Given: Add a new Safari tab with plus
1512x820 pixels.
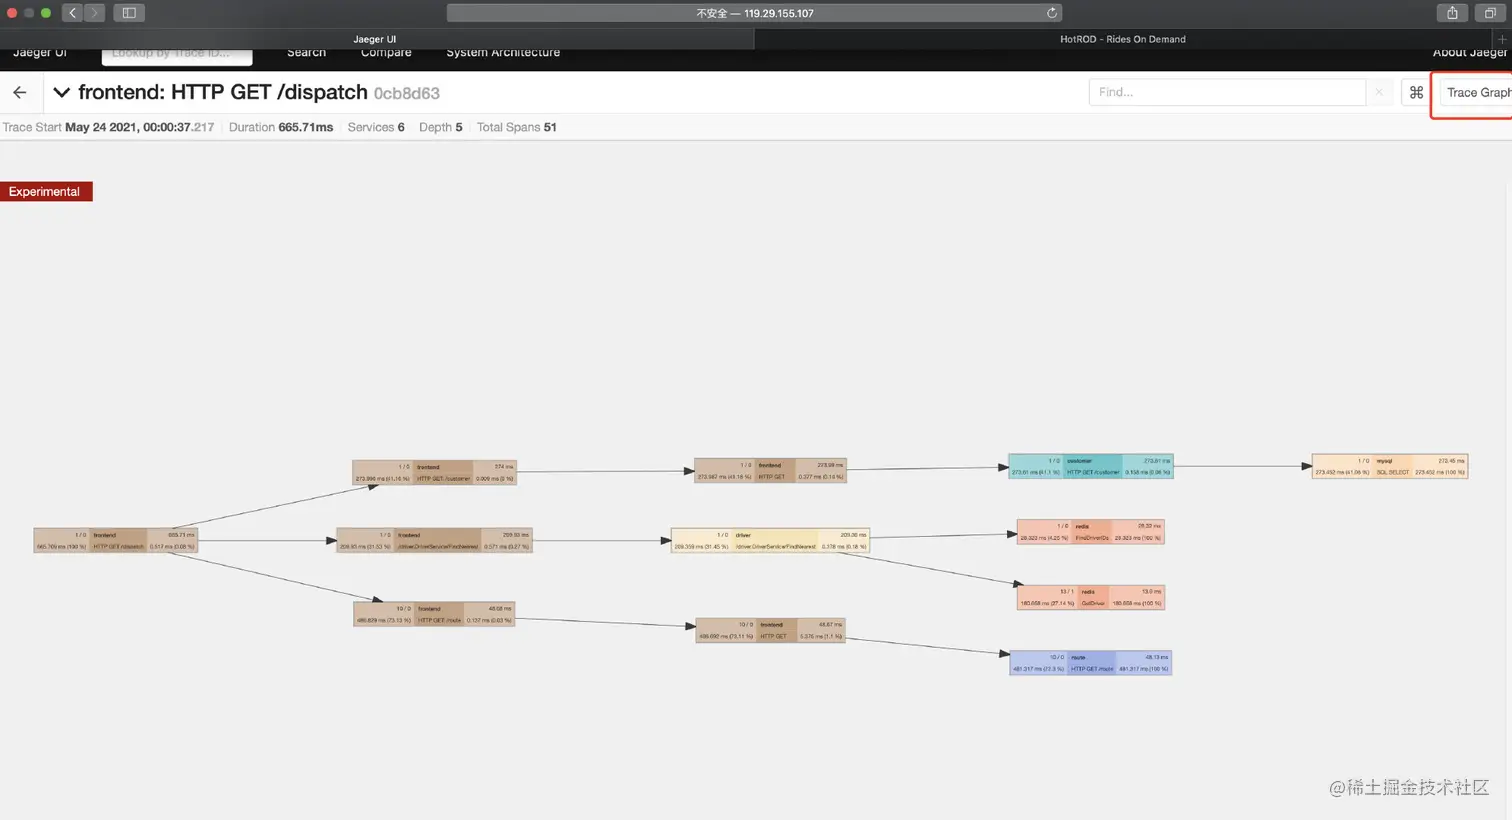Looking at the screenshot, I should (x=1502, y=39).
